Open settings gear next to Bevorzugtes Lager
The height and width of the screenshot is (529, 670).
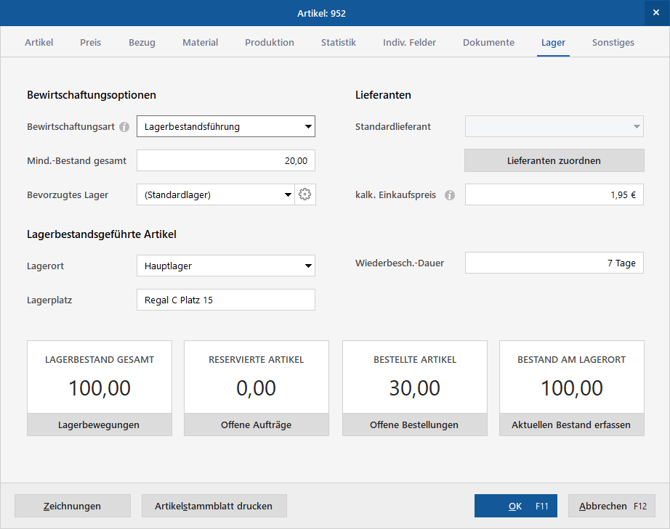(305, 195)
